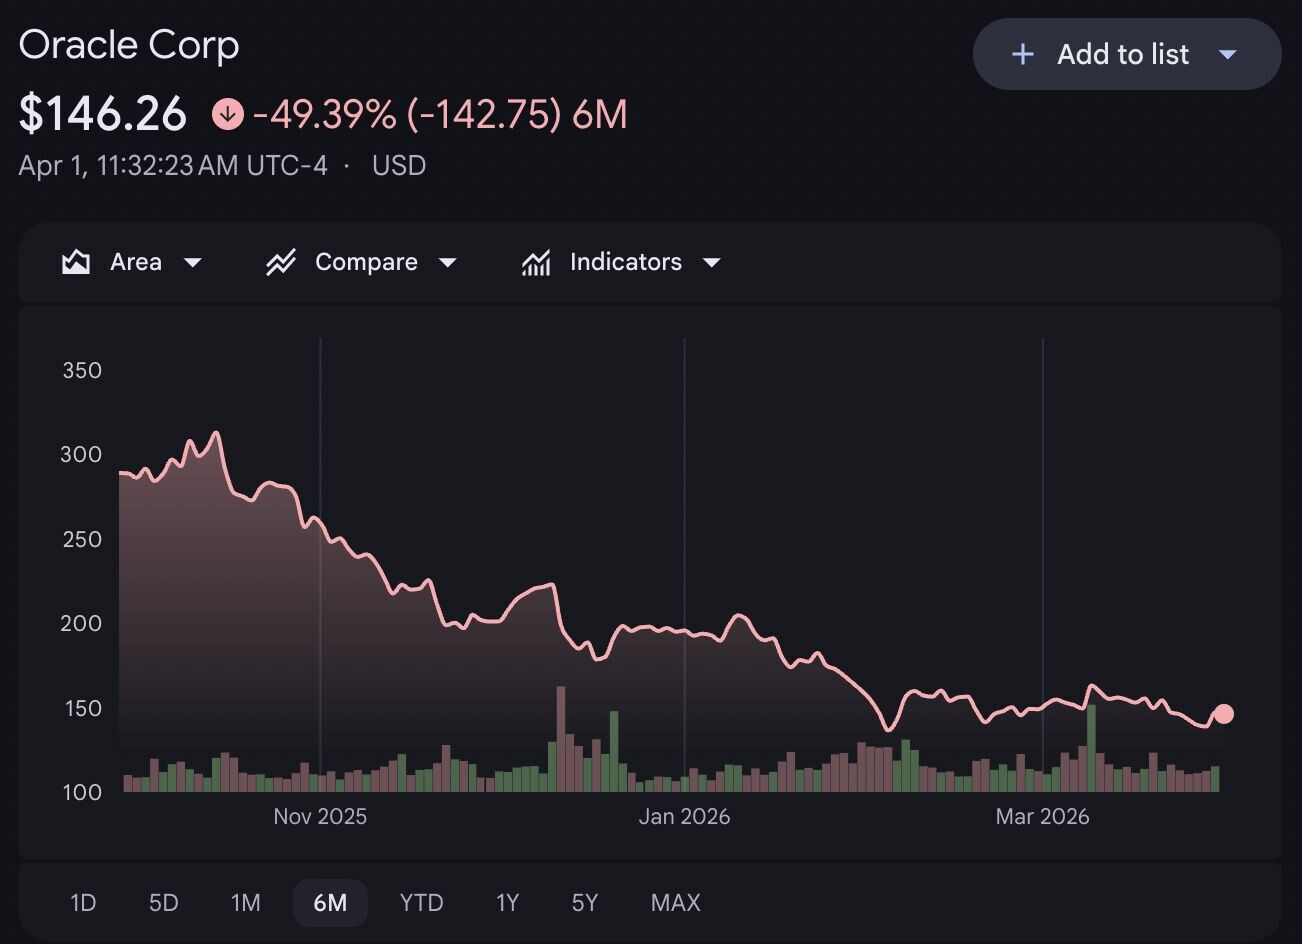This screenshot has width=1302, height=944.
Task: Select the highlighted 6M range
Action: click(330, 903)
